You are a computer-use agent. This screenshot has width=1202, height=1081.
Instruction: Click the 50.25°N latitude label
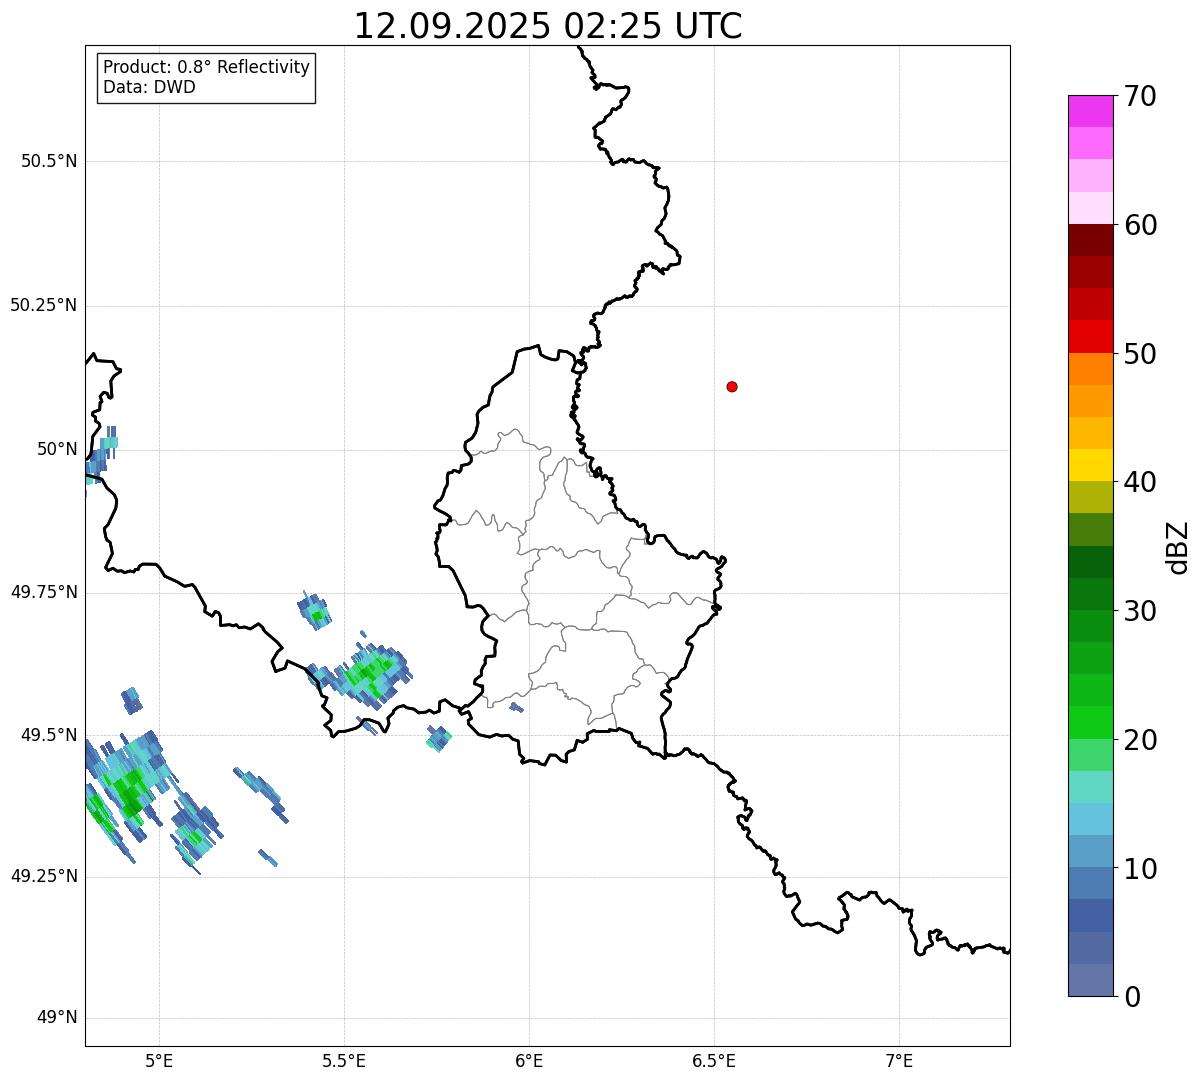click(x=44, y=305)
